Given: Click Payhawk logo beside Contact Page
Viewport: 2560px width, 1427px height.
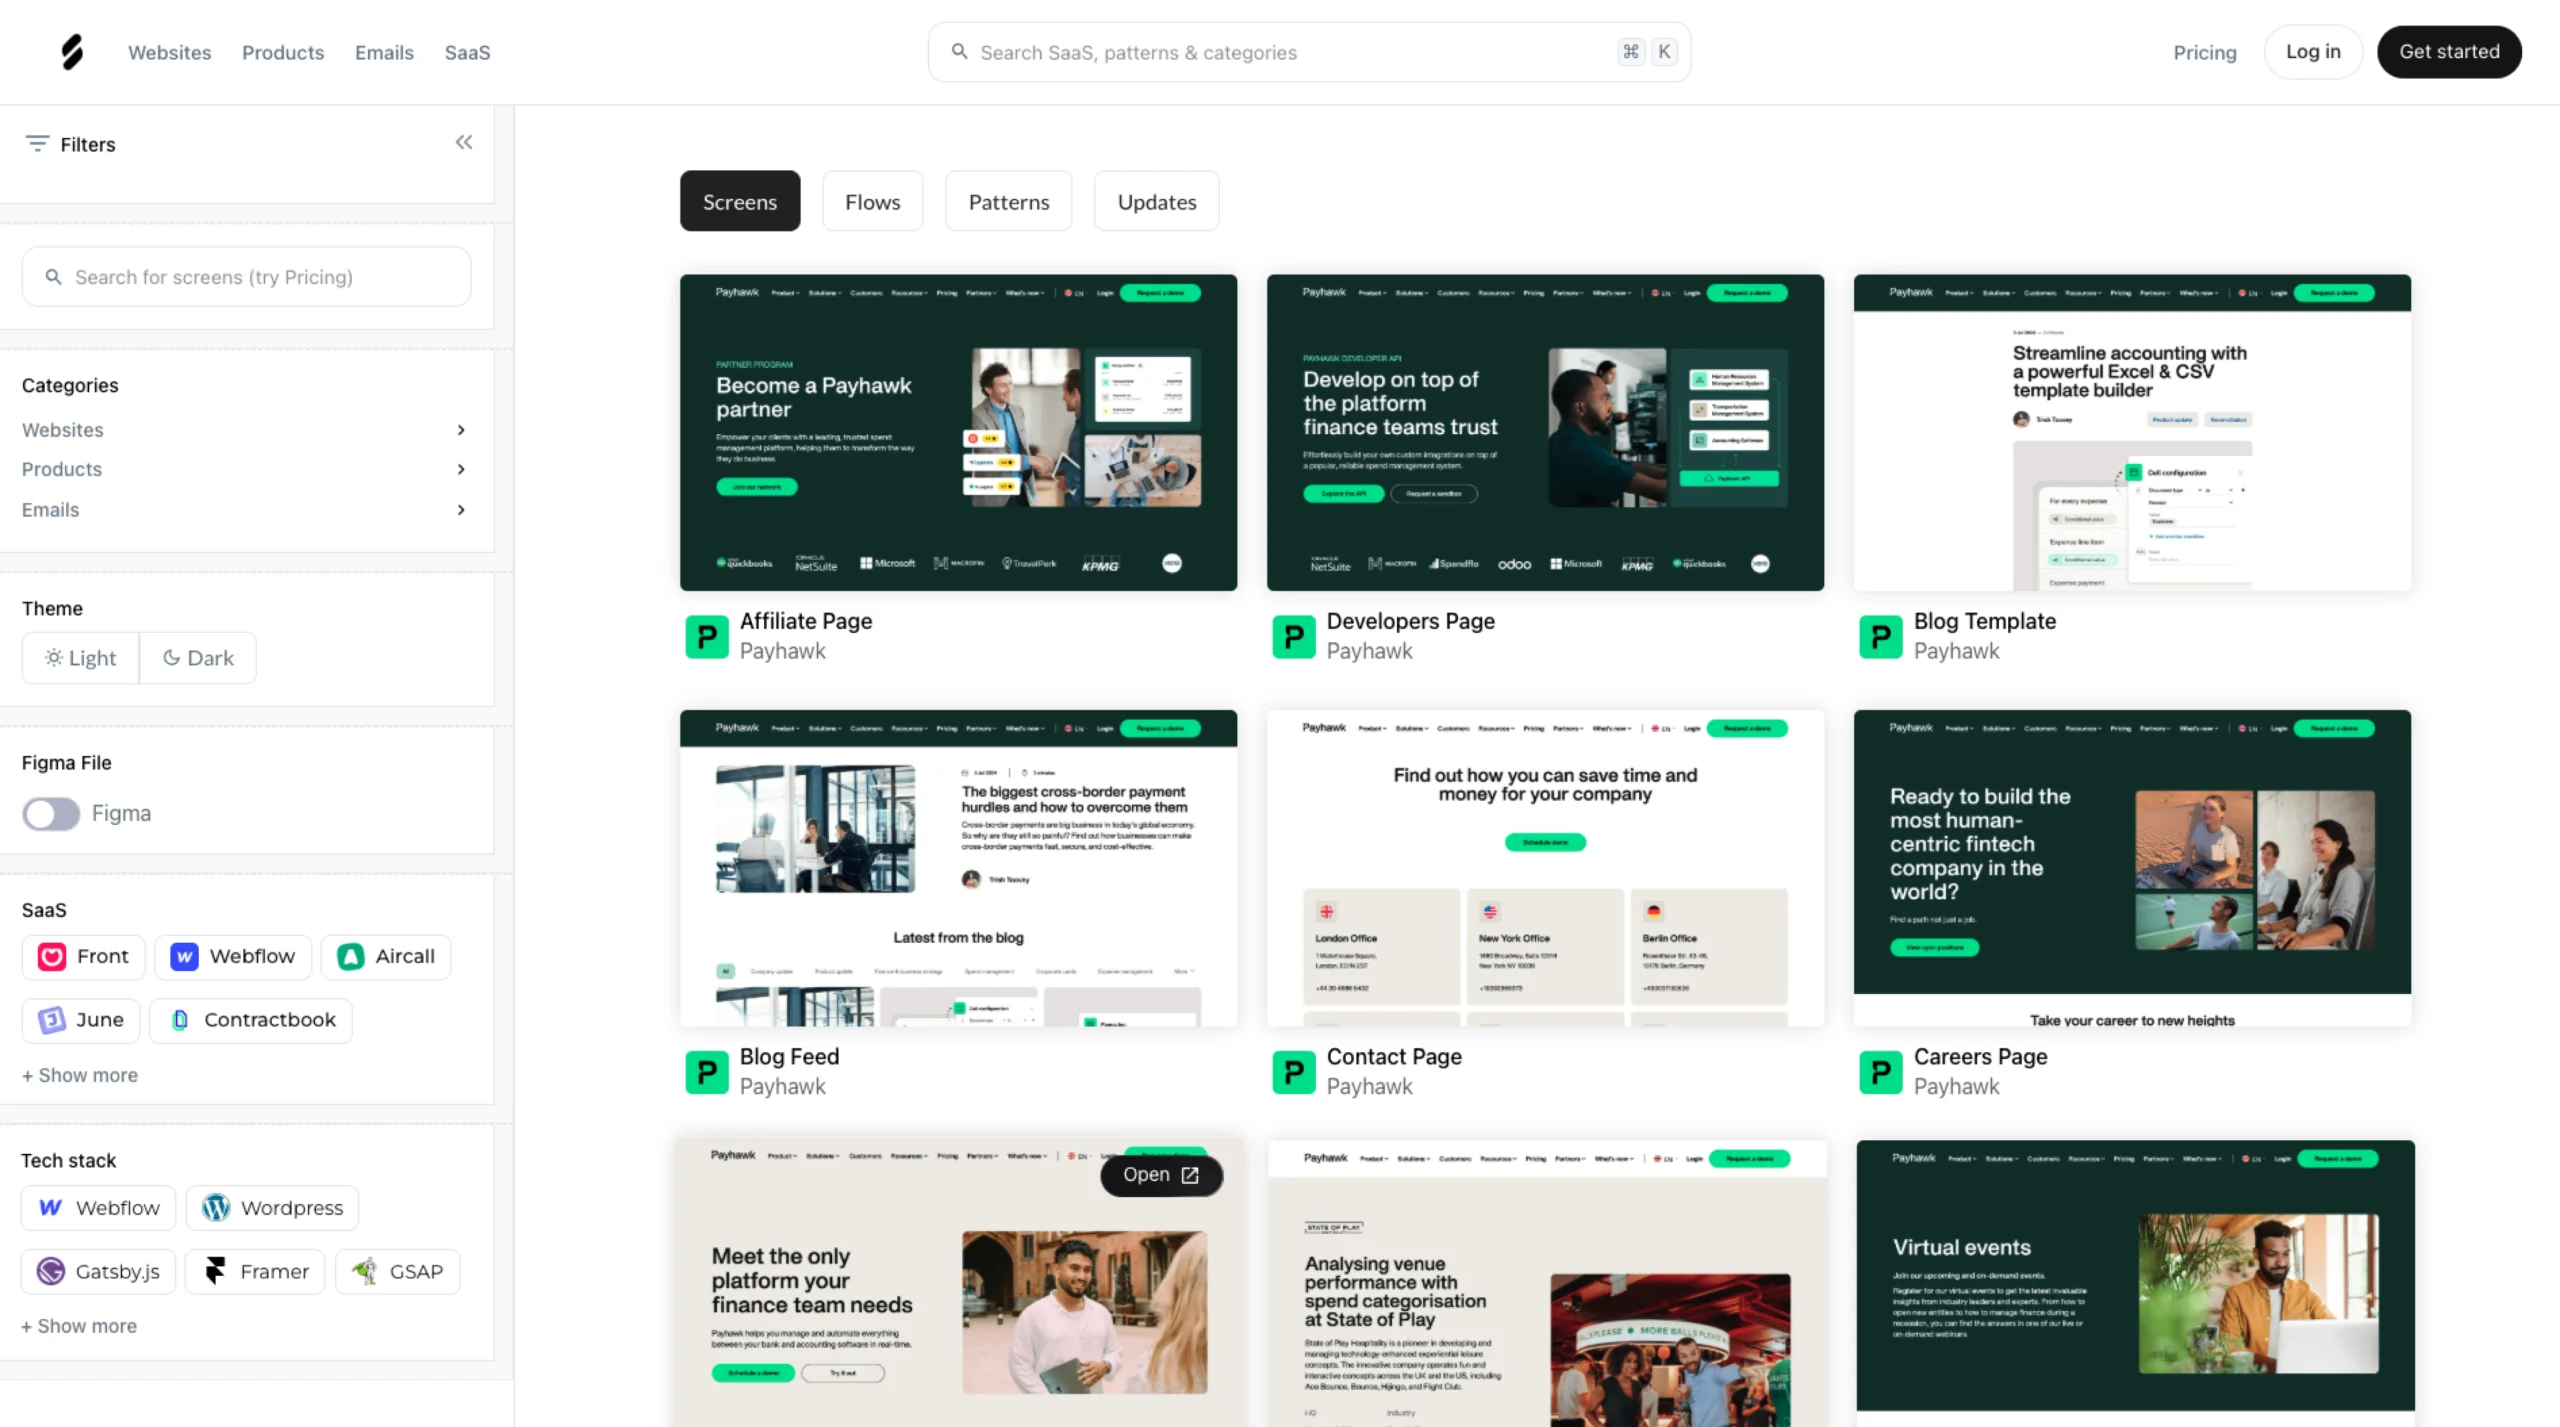Looking at the screenshot, I should [1294, 1072].
